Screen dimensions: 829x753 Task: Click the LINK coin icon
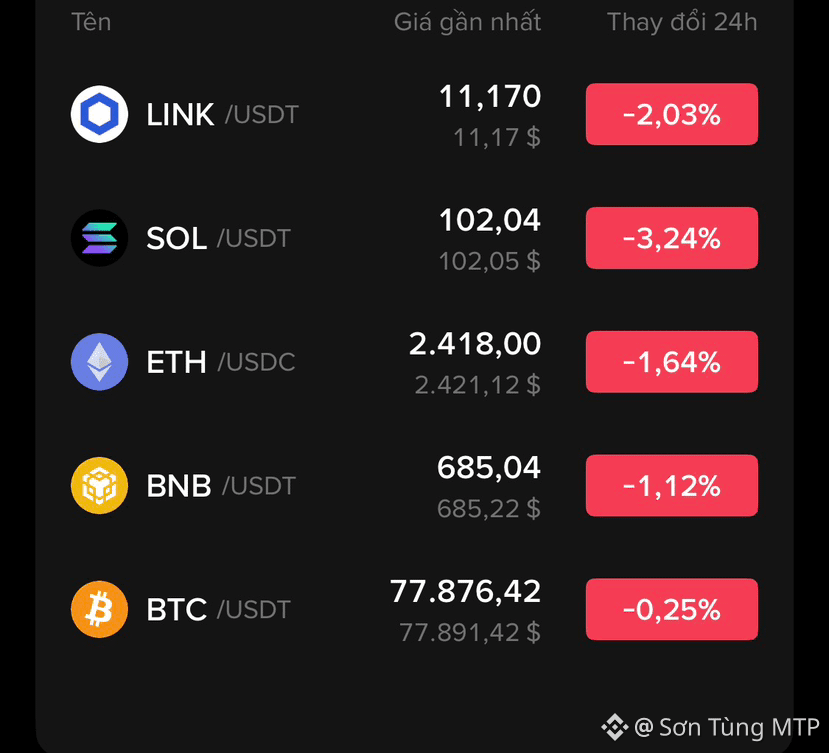99,114
